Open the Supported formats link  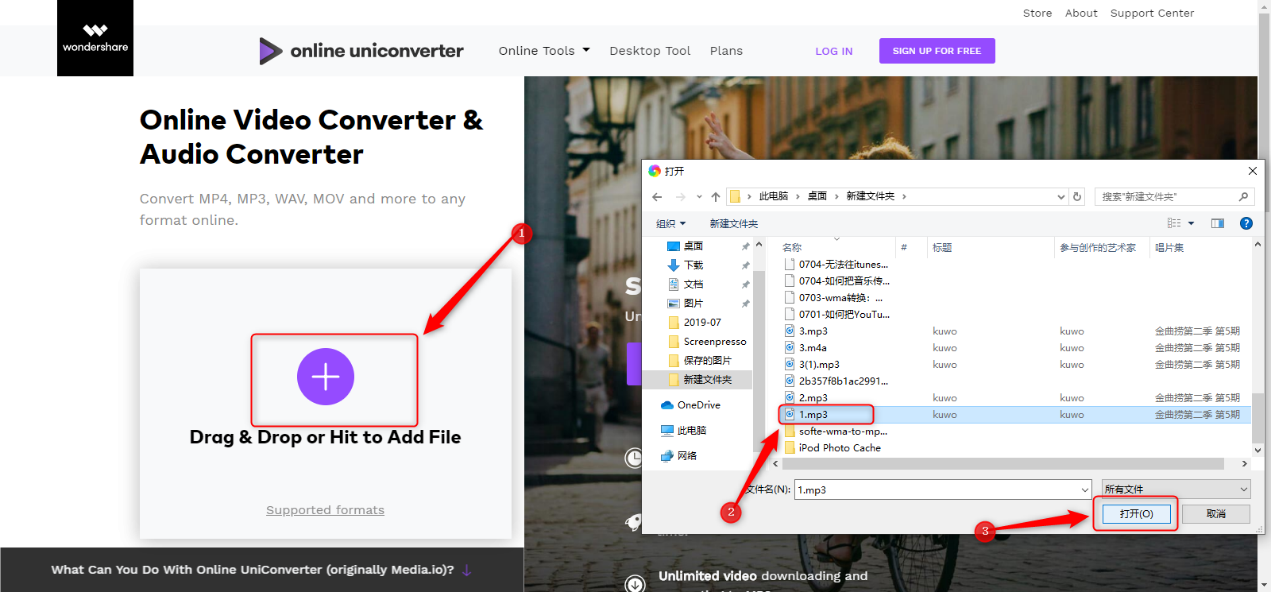[325, 510]
